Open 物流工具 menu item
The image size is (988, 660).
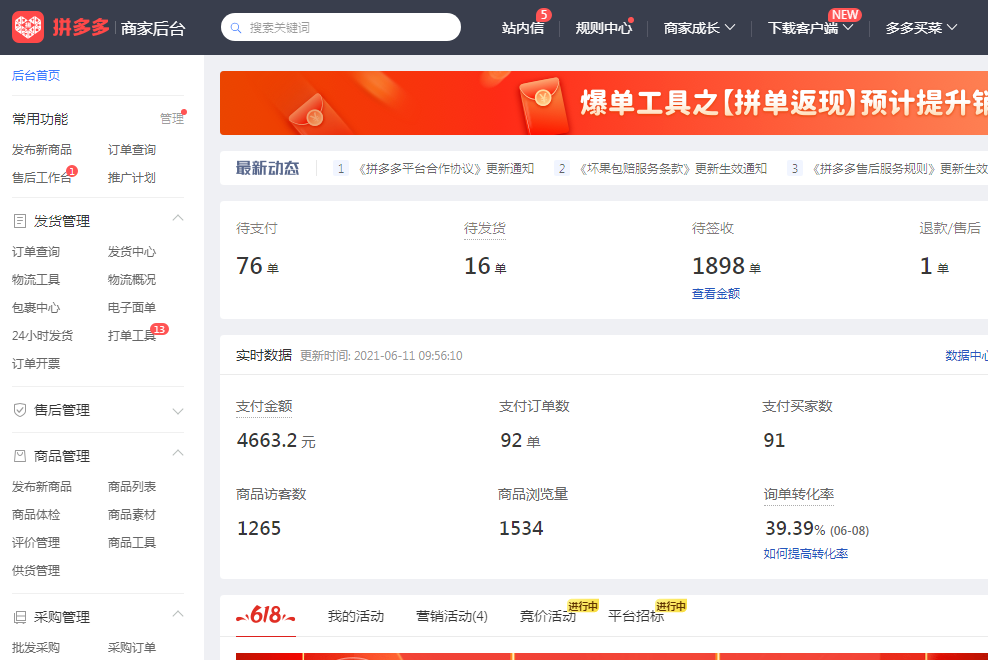tap(36, 279)
